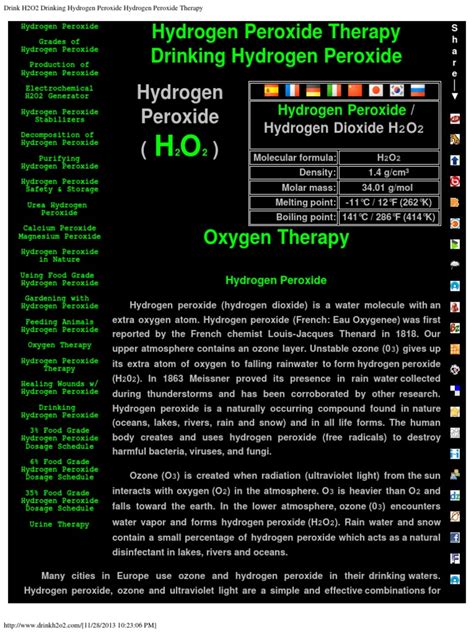Share via the red oval icon below Share arrow
This screenshot has height=632, width=474.
tap(455, 118)
